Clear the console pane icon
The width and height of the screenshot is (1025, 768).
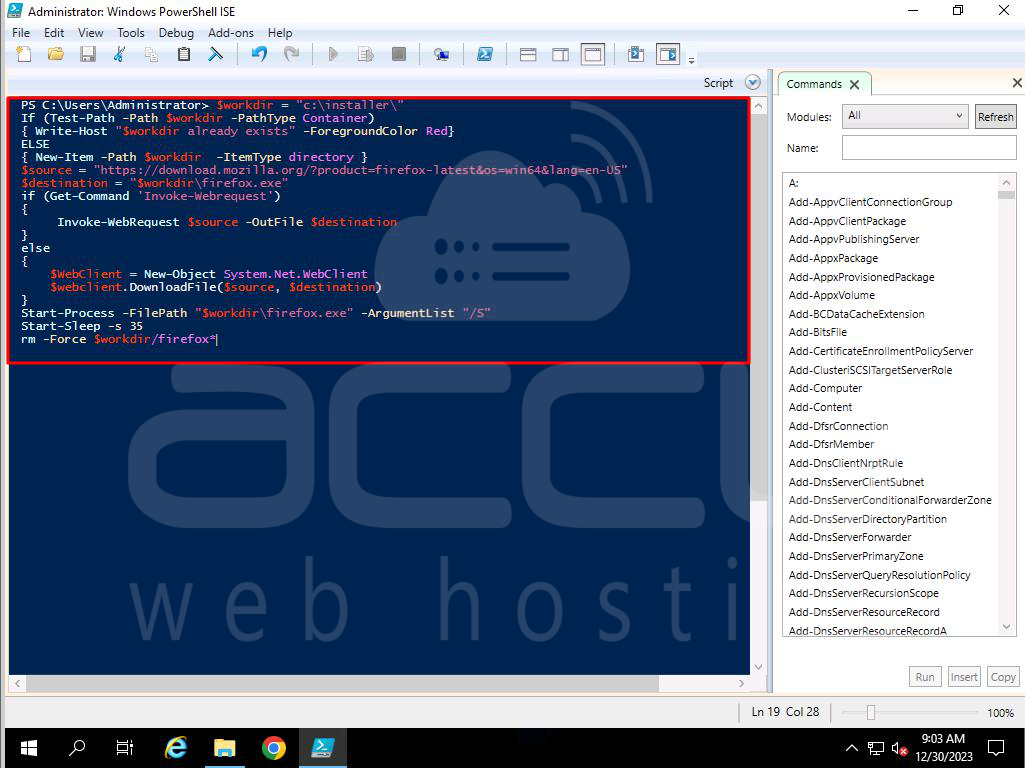click(x=215, y=54)
